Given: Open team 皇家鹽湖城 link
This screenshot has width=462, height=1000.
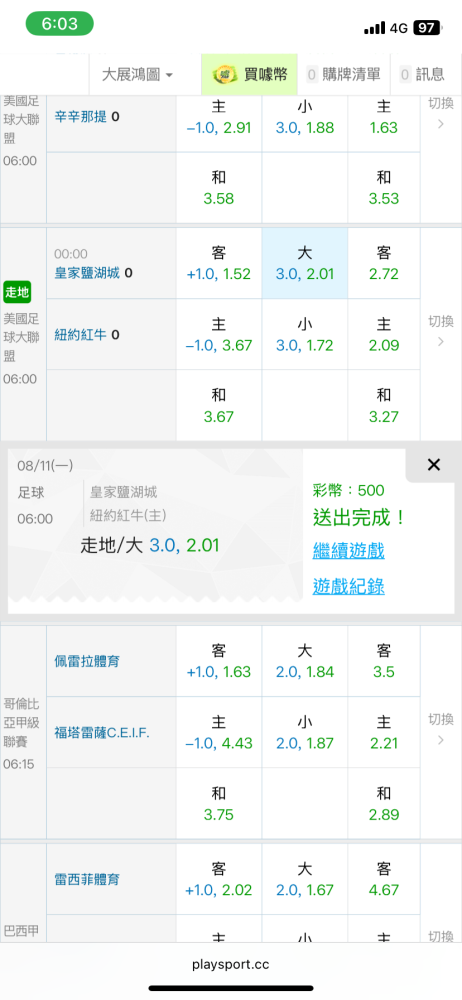Looking at the screenshot, I should pyautogui.click(x=89, y=273).
